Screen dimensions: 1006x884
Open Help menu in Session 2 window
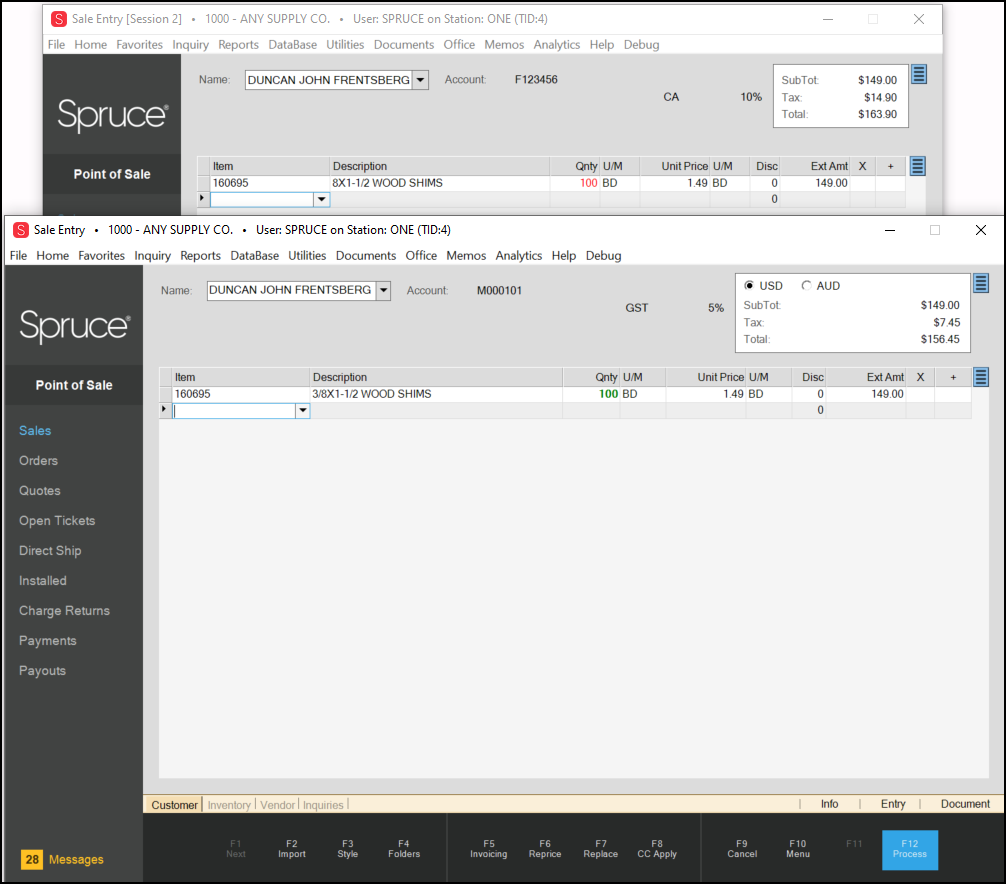click(601, 44)
